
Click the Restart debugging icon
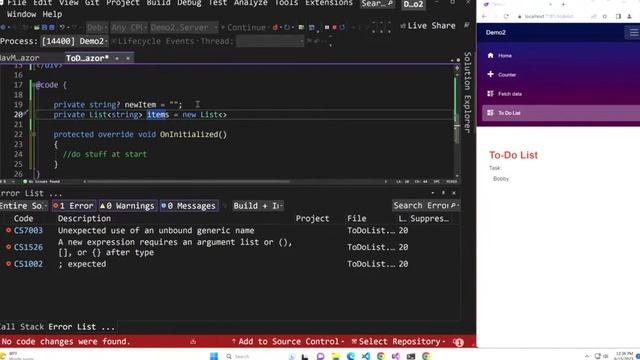(342, 27)
